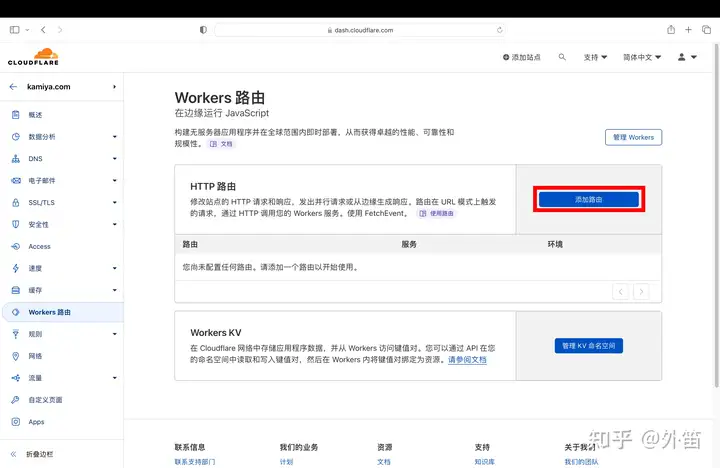Image resolution: width=720 pixels, height=468 pixels.
Task: Click next page arrow in routes table
Action: 641,292
